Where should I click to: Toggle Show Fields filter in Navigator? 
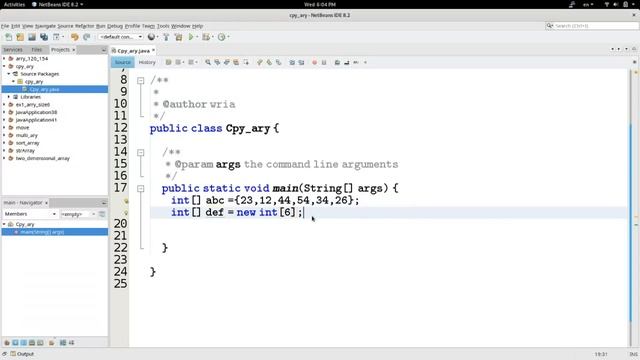(x=15, y=343)
